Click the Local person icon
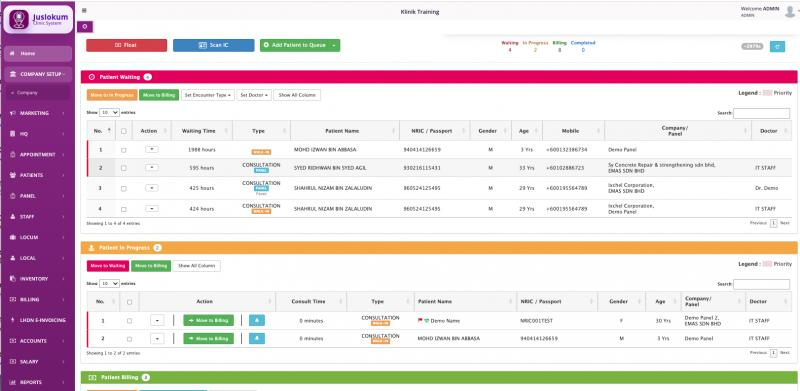Viewport: 800px width, 391px height. point(13,258)
